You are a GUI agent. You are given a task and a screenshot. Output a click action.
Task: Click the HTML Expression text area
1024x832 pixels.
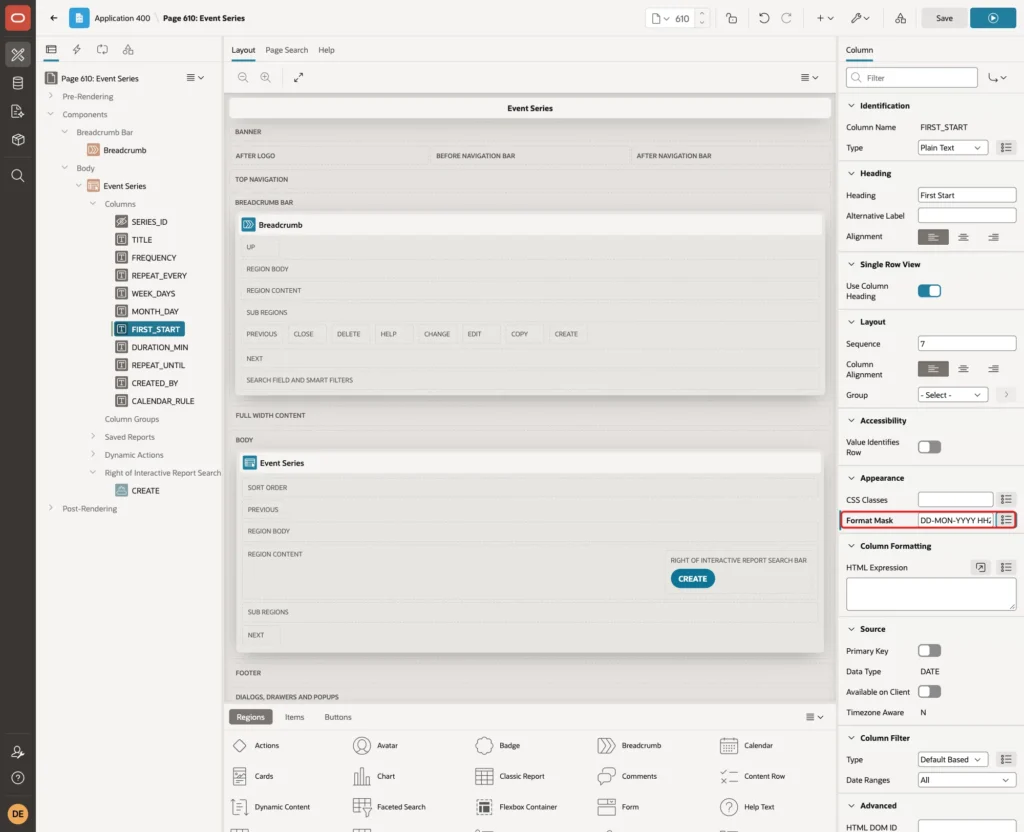[x=931, y=594]
